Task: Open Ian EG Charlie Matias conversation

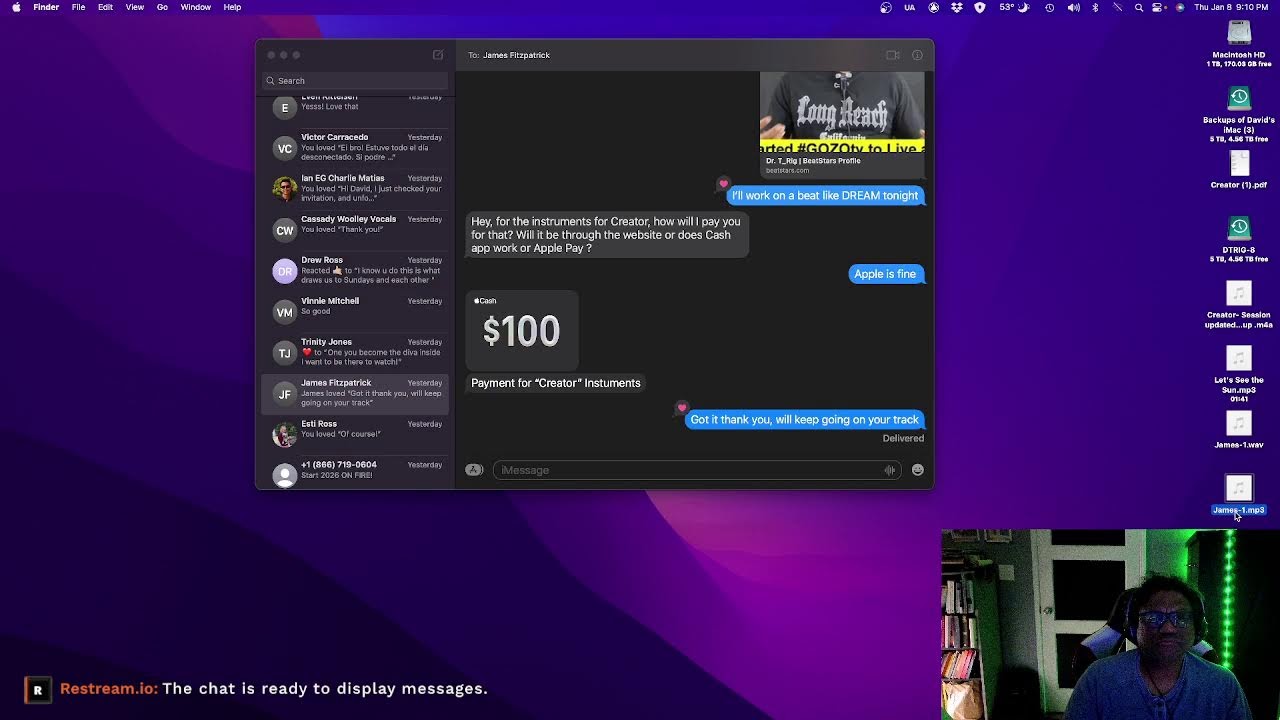Action: [x=355, y=189]
